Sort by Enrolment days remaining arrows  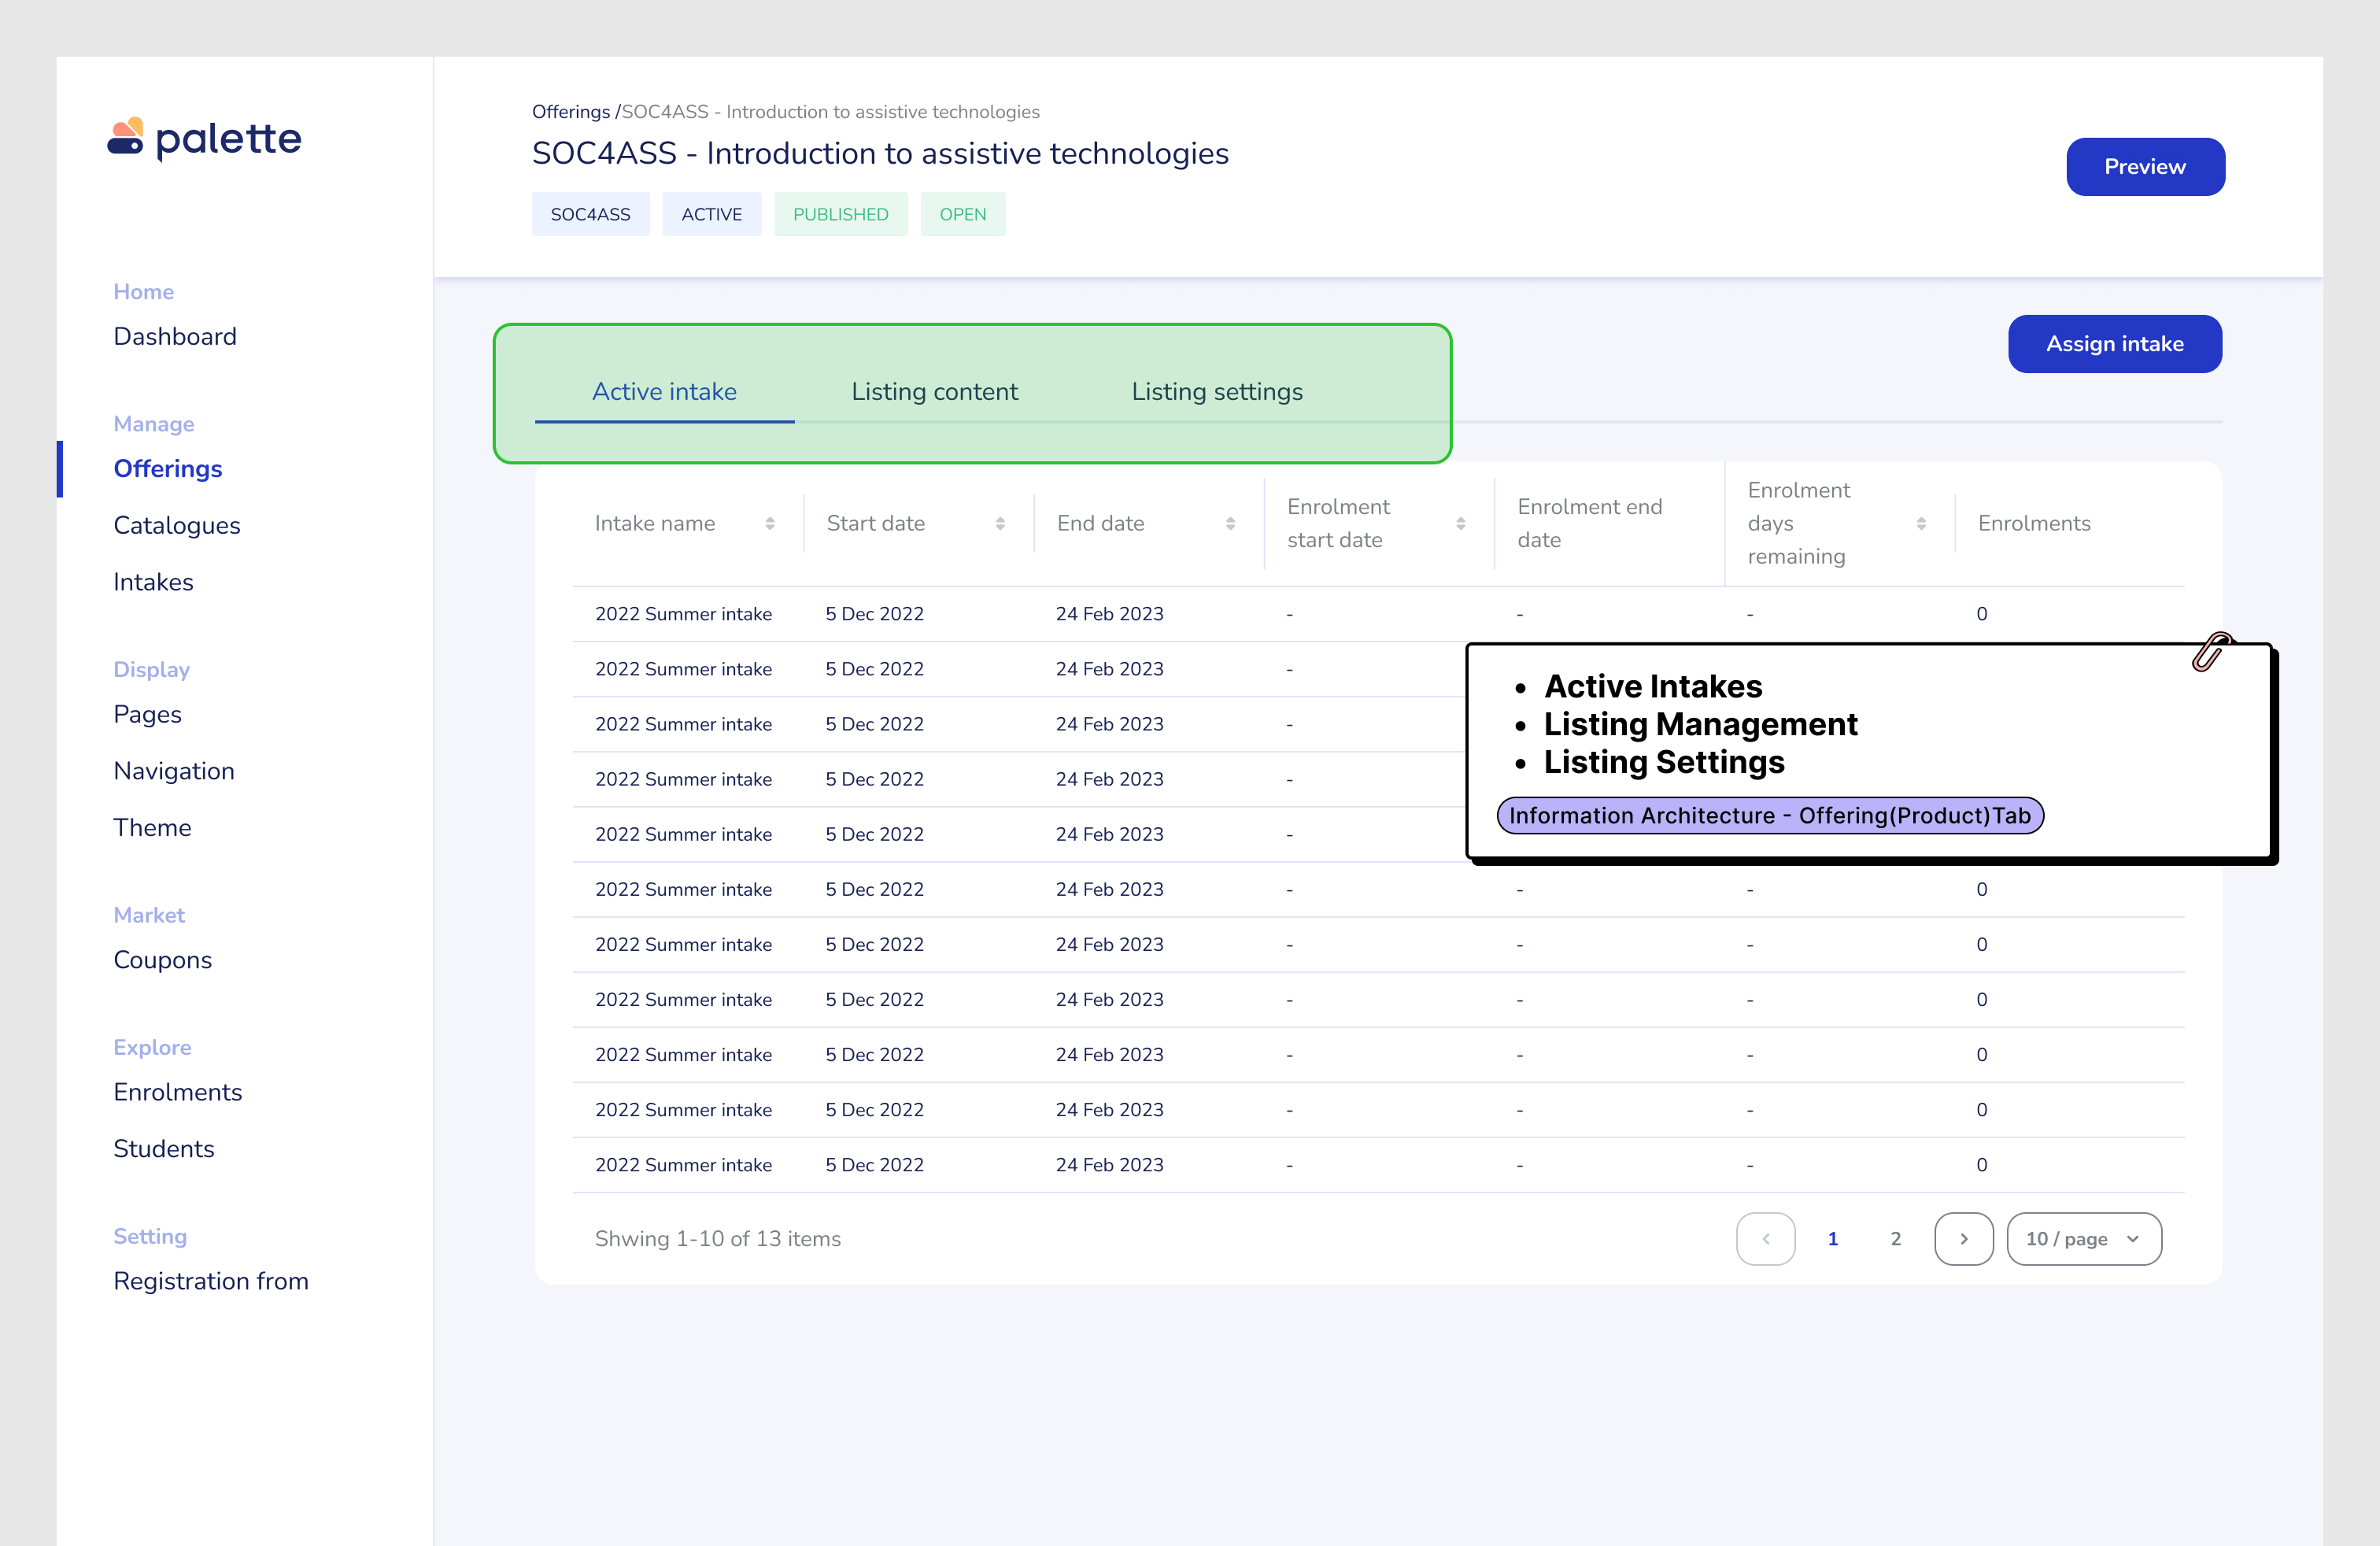click(x=1921, y=524)
